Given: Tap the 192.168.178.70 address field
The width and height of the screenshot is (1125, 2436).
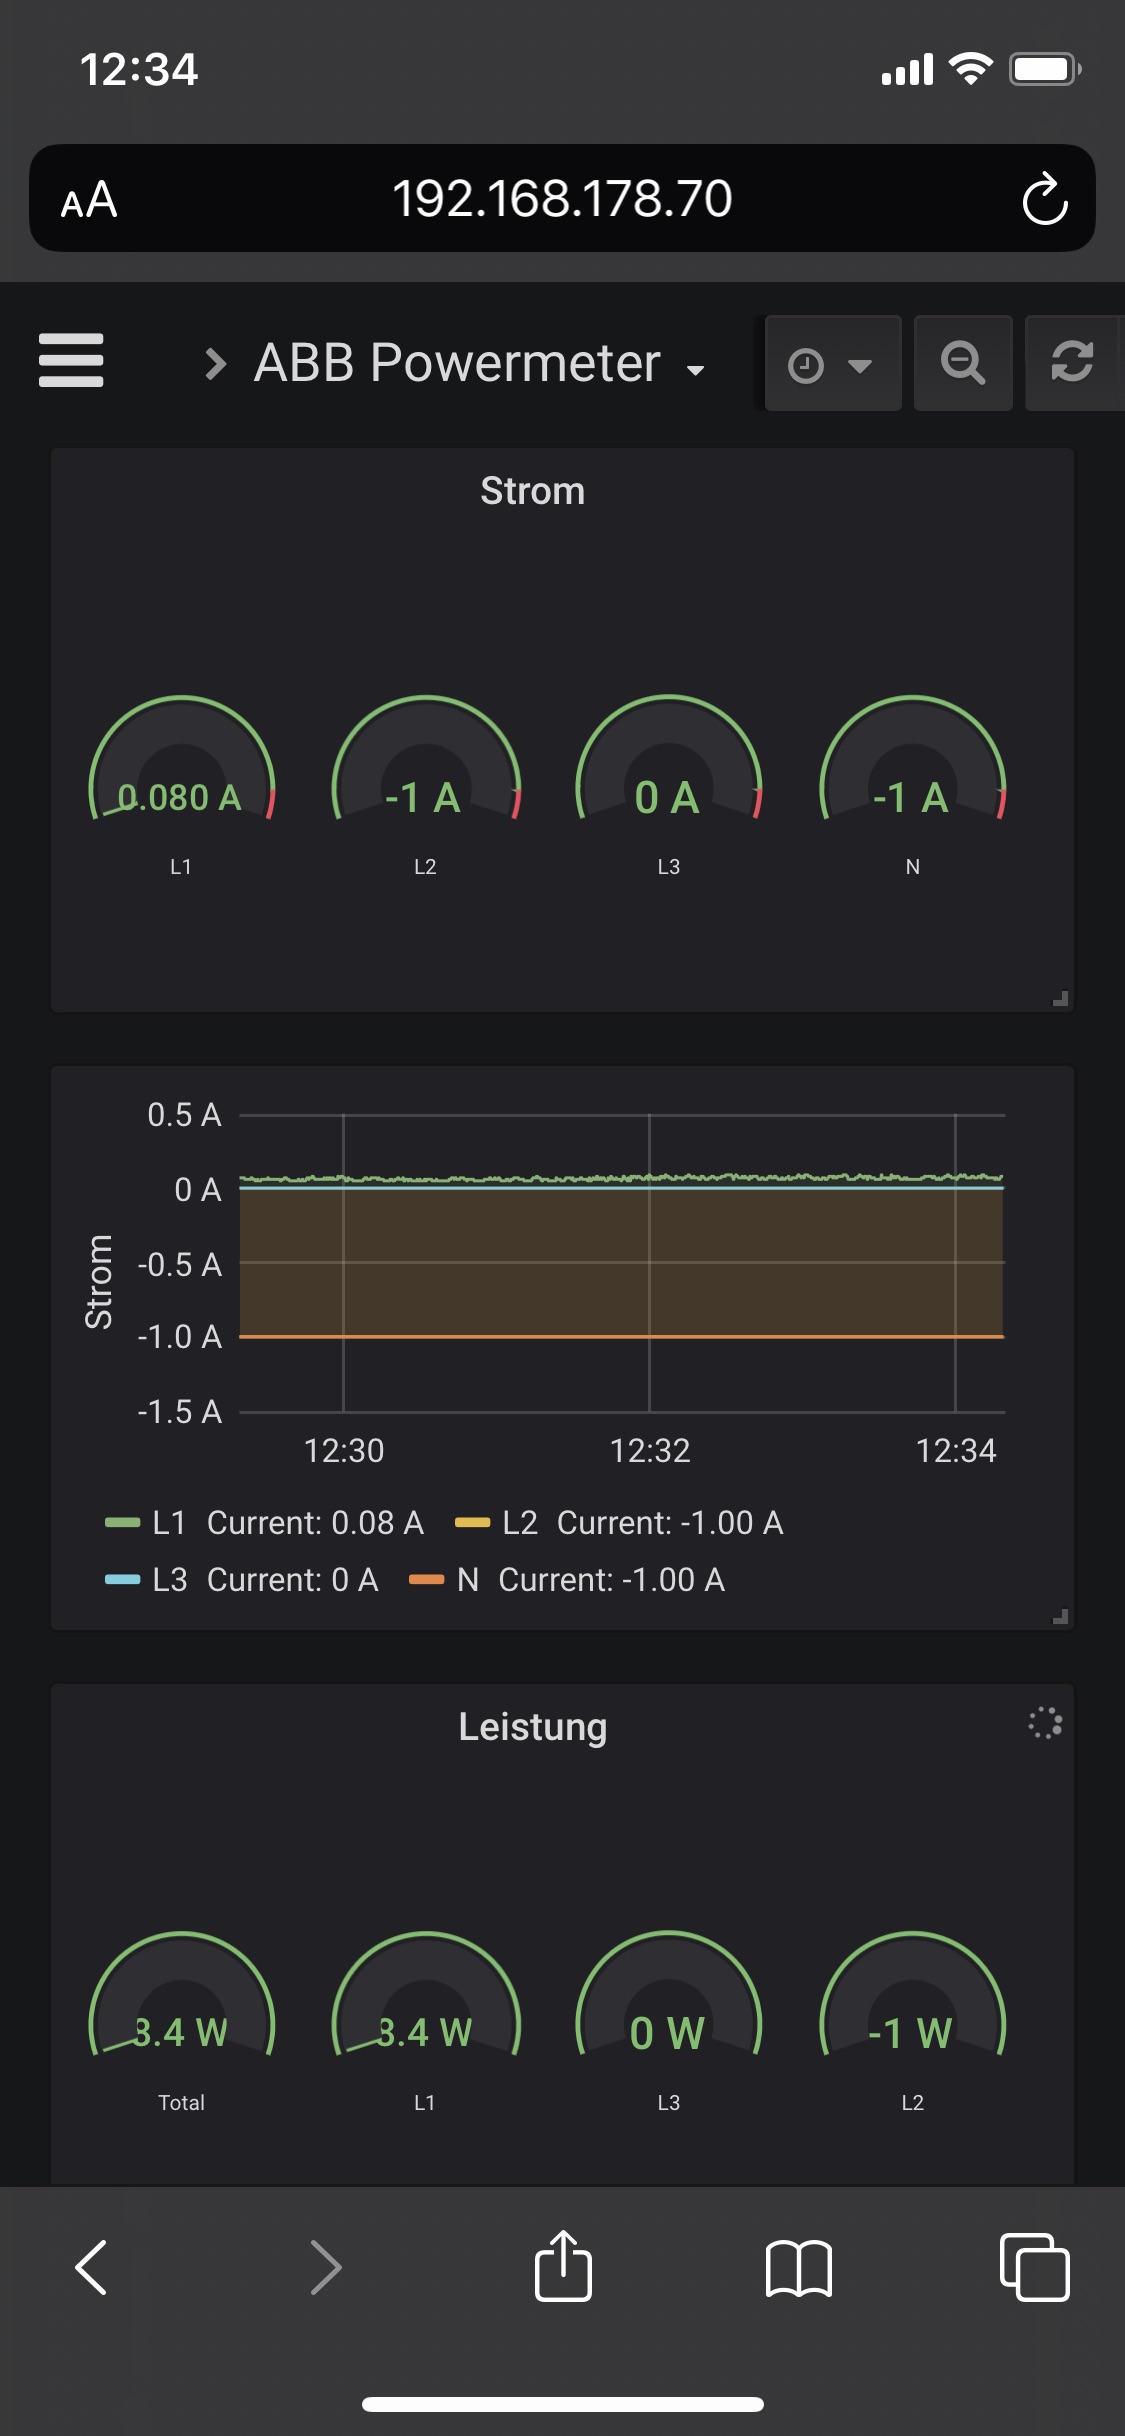Looking at the screenshot, I should click(x=562, y=199).
